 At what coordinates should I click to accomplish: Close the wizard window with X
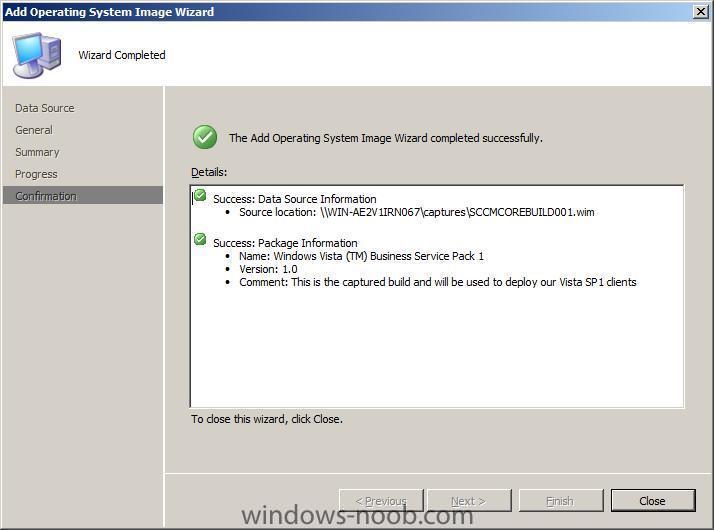coord(701,11)
